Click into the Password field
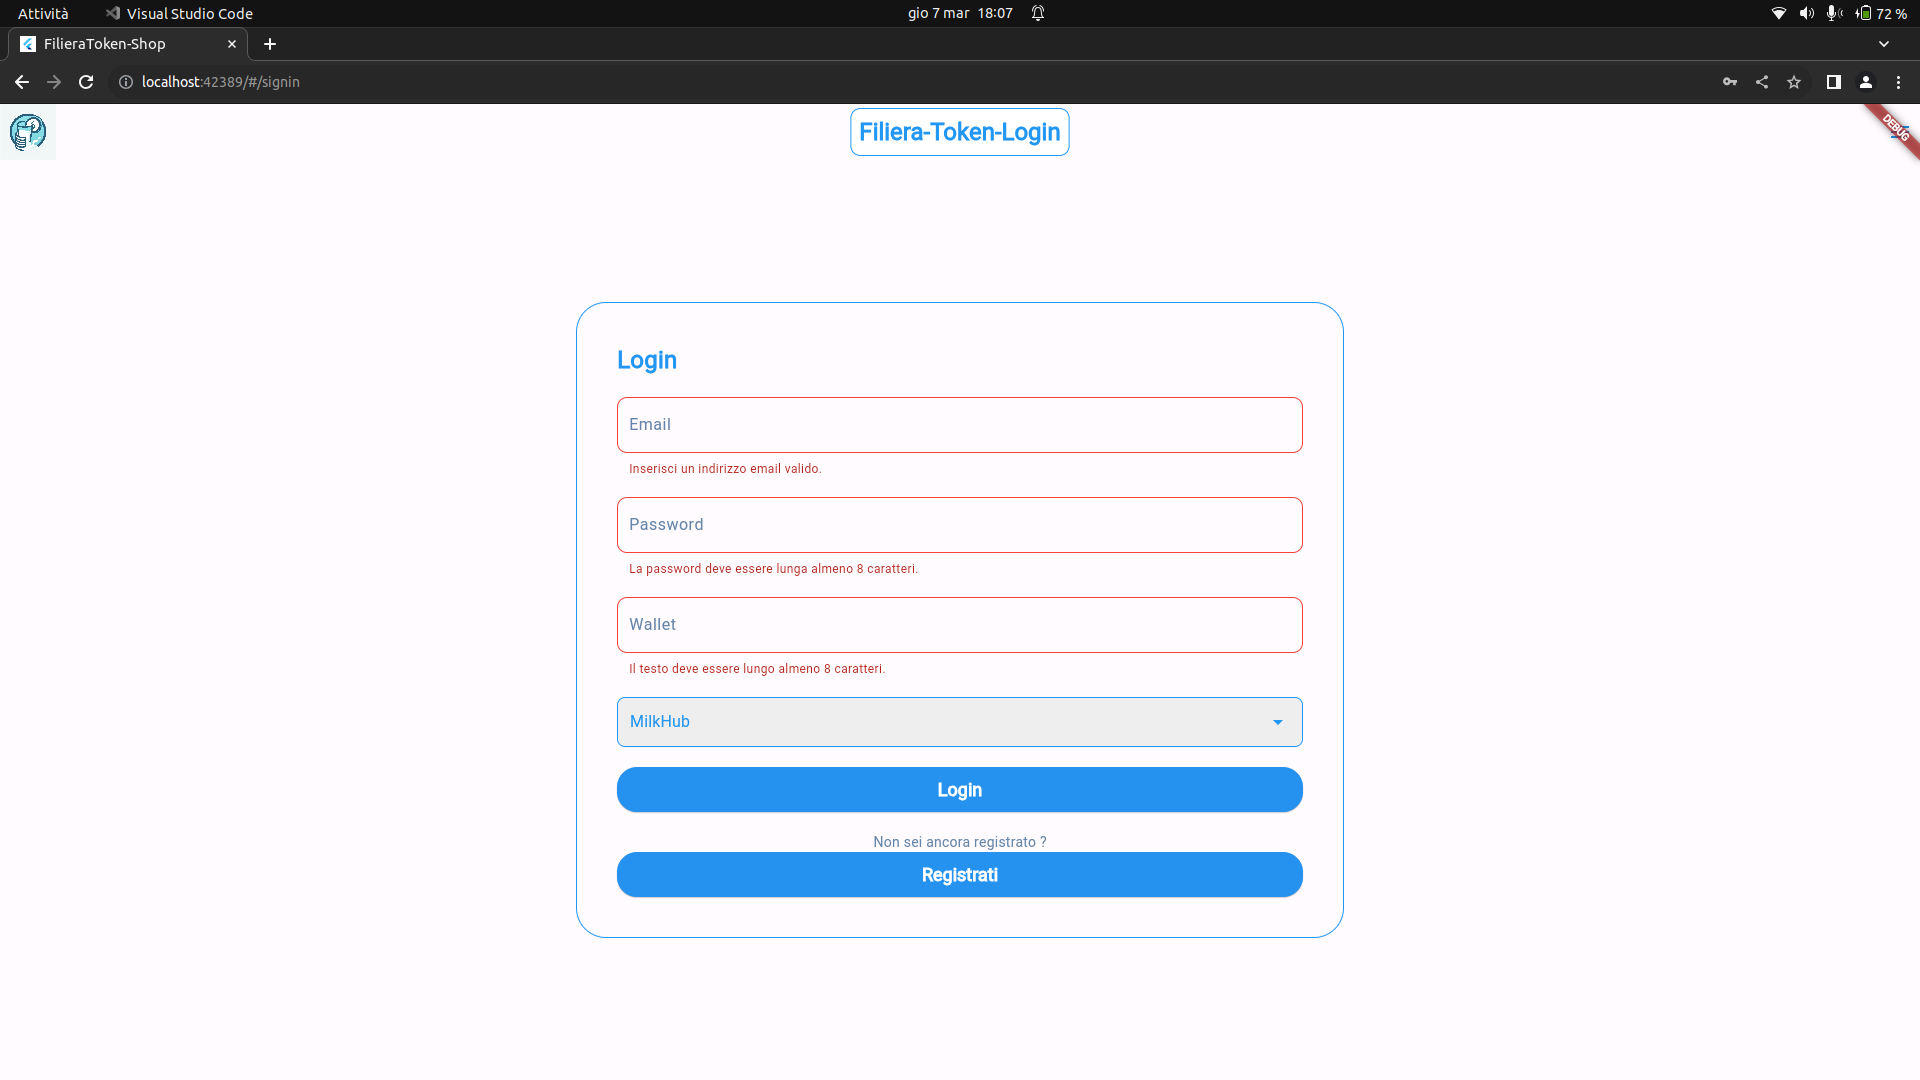The image size is (1920, 1080). (x=959, y=525)
